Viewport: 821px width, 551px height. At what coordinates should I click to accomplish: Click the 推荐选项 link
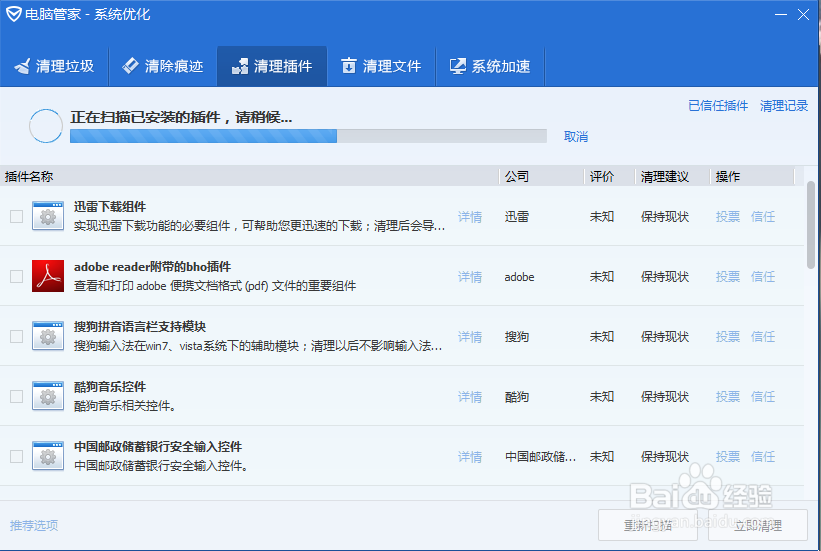click(x=34, y=525)
